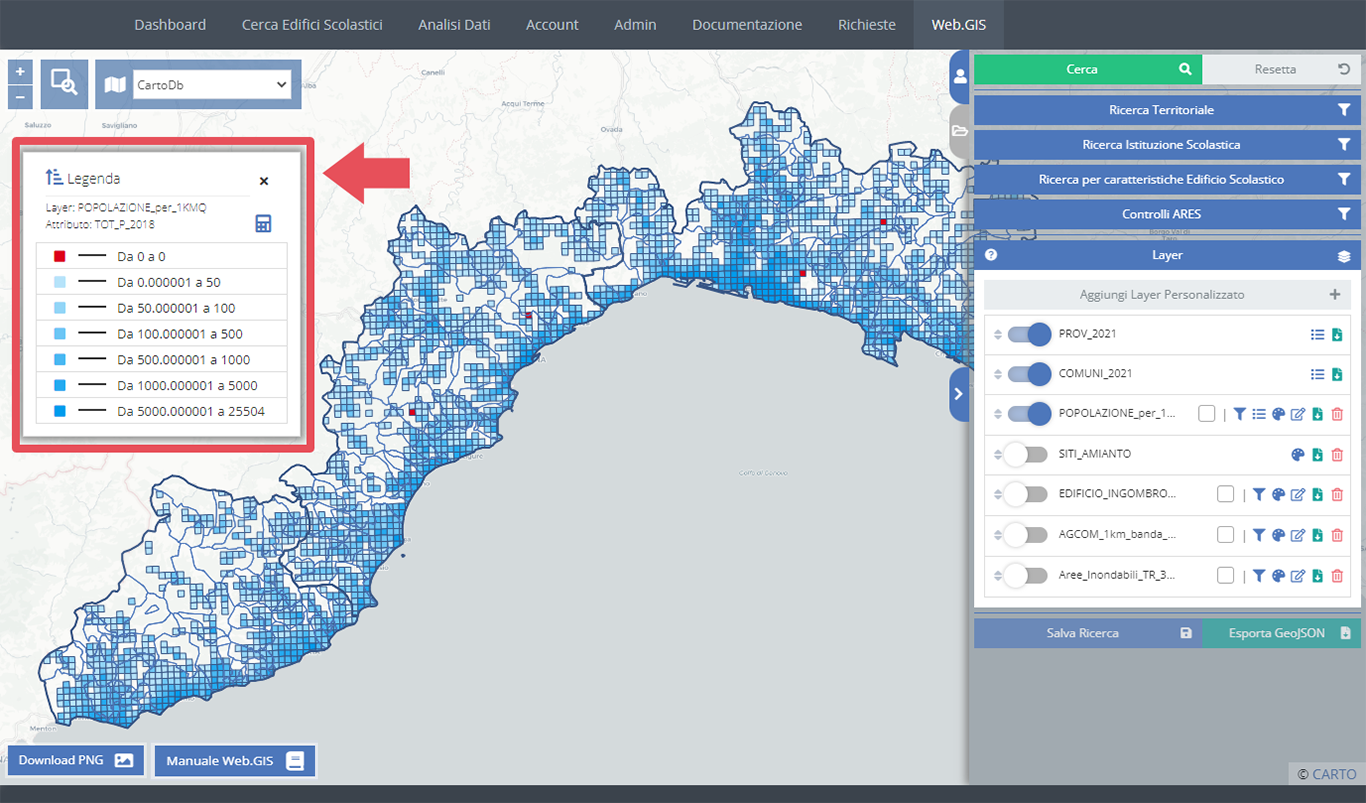Click the Layer help question mark
Screen dimensions: 1366x803
991,255
